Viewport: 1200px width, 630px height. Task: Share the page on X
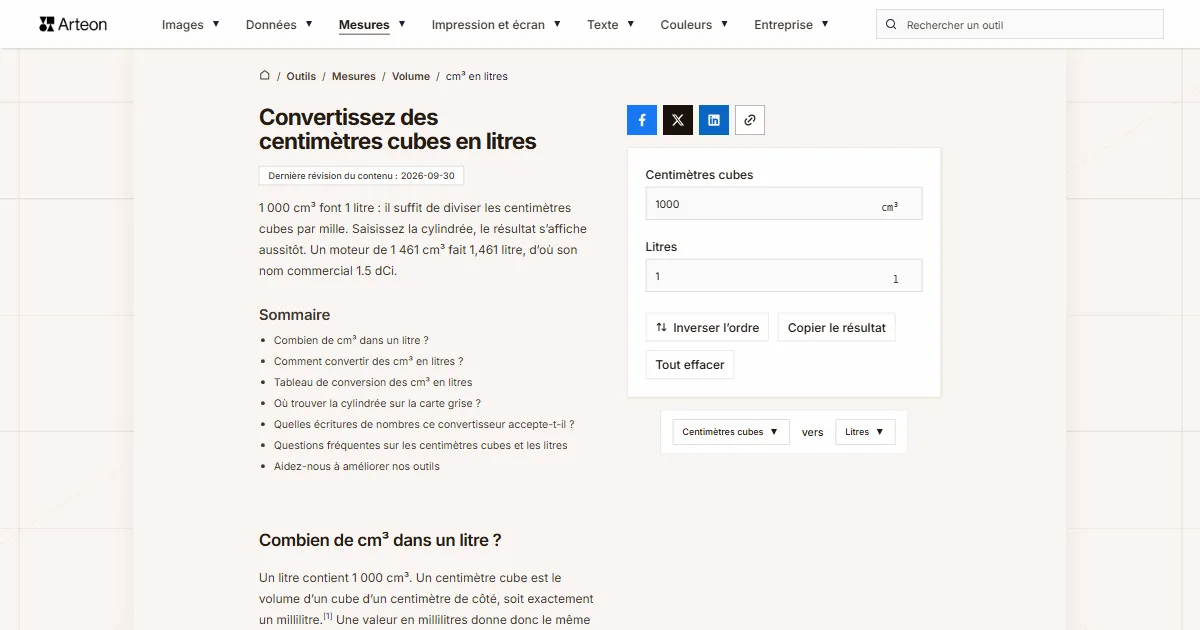tap(678, 120)
